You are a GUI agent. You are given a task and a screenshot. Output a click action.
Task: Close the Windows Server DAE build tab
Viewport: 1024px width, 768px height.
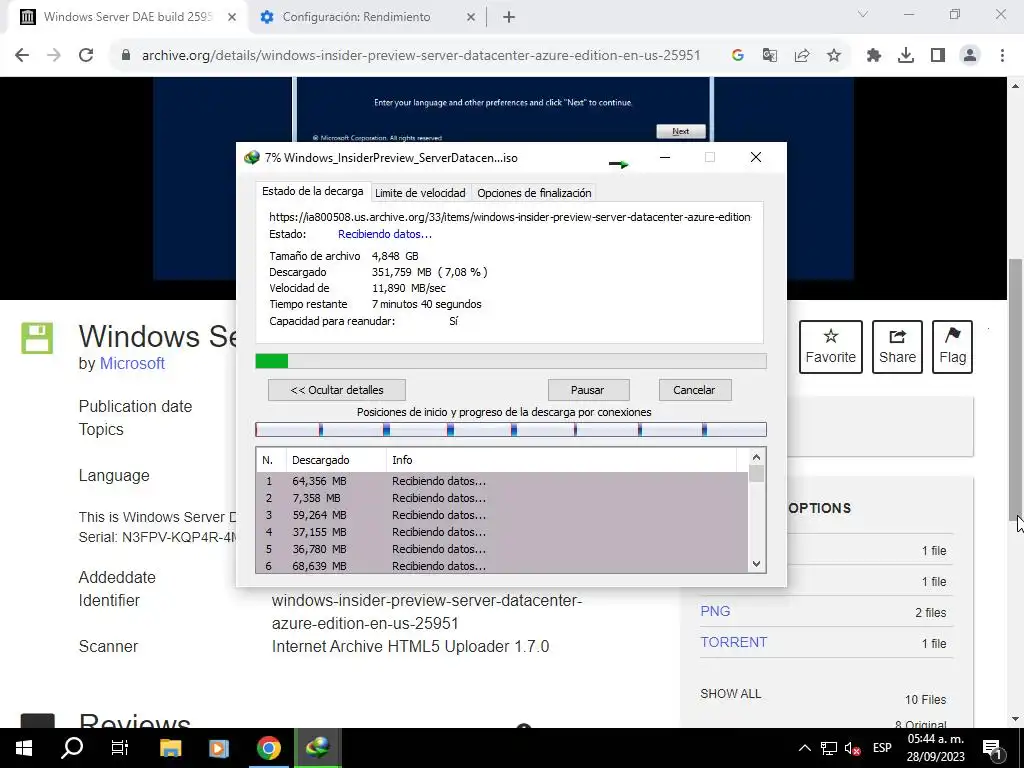point(232,17)
